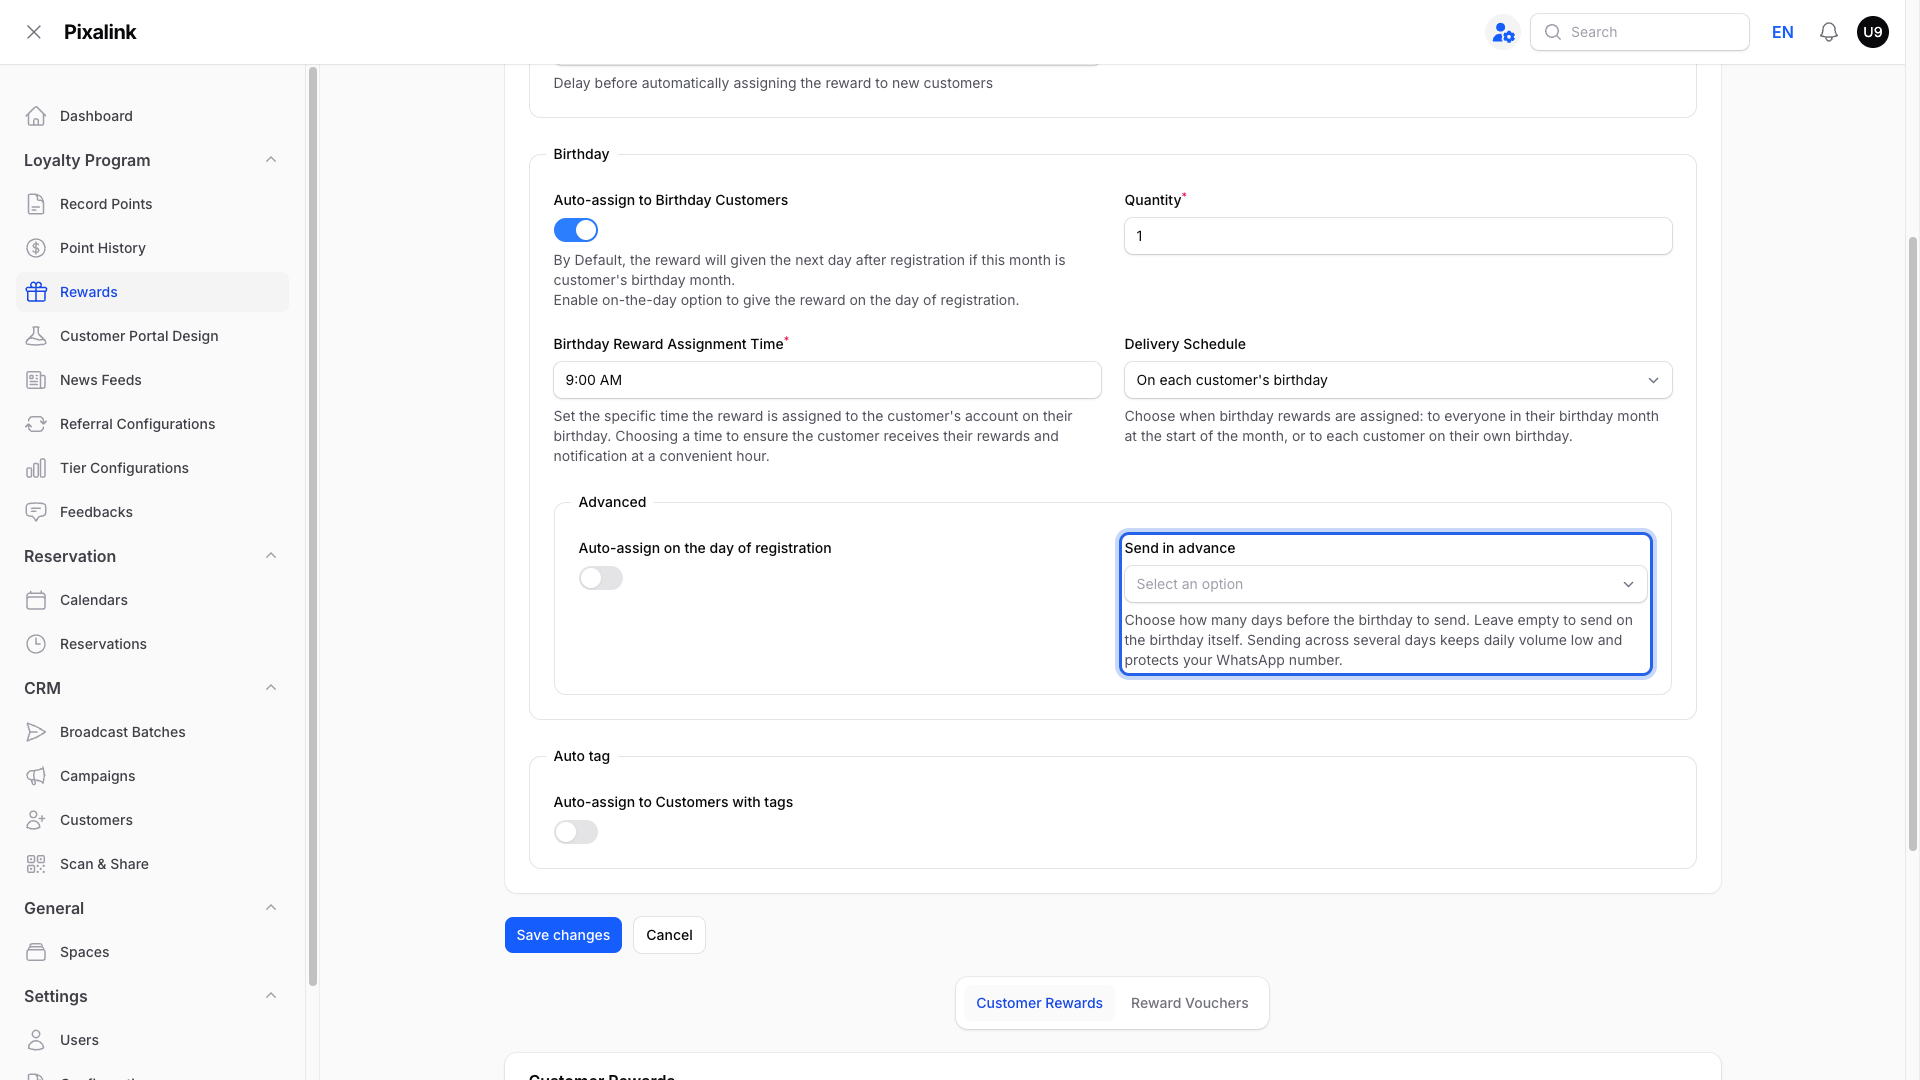Select the Customer Rewards tab
Screen dimensions: 1920x1080
(1039, 1003)
